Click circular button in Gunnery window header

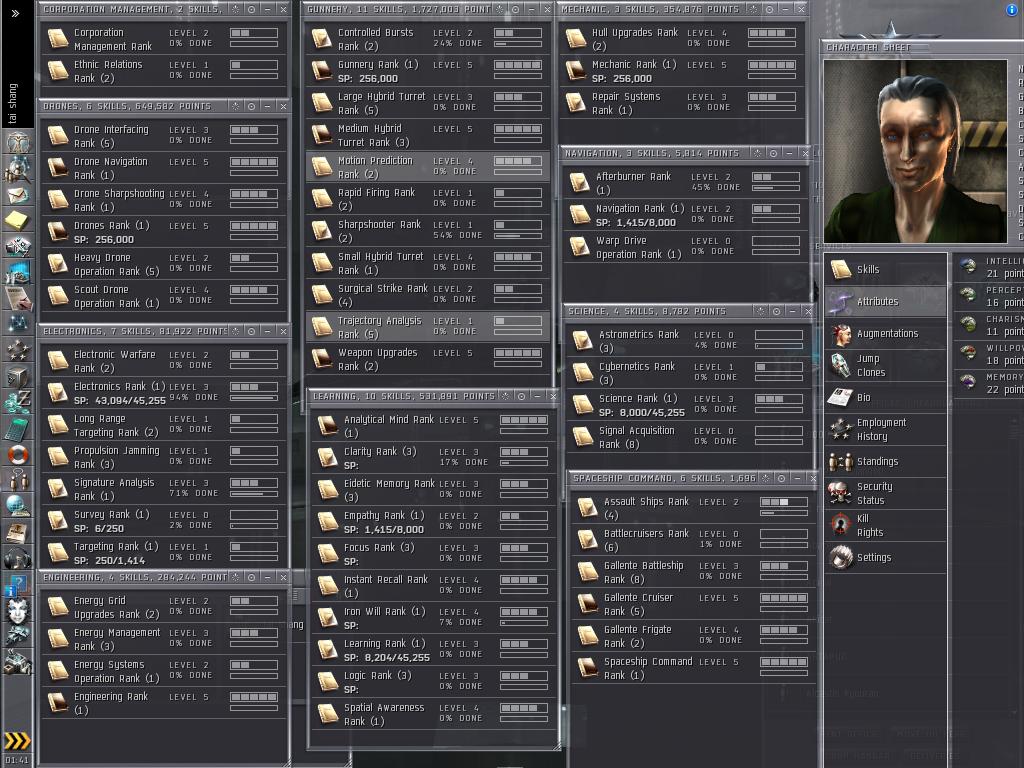pos(515,9)
